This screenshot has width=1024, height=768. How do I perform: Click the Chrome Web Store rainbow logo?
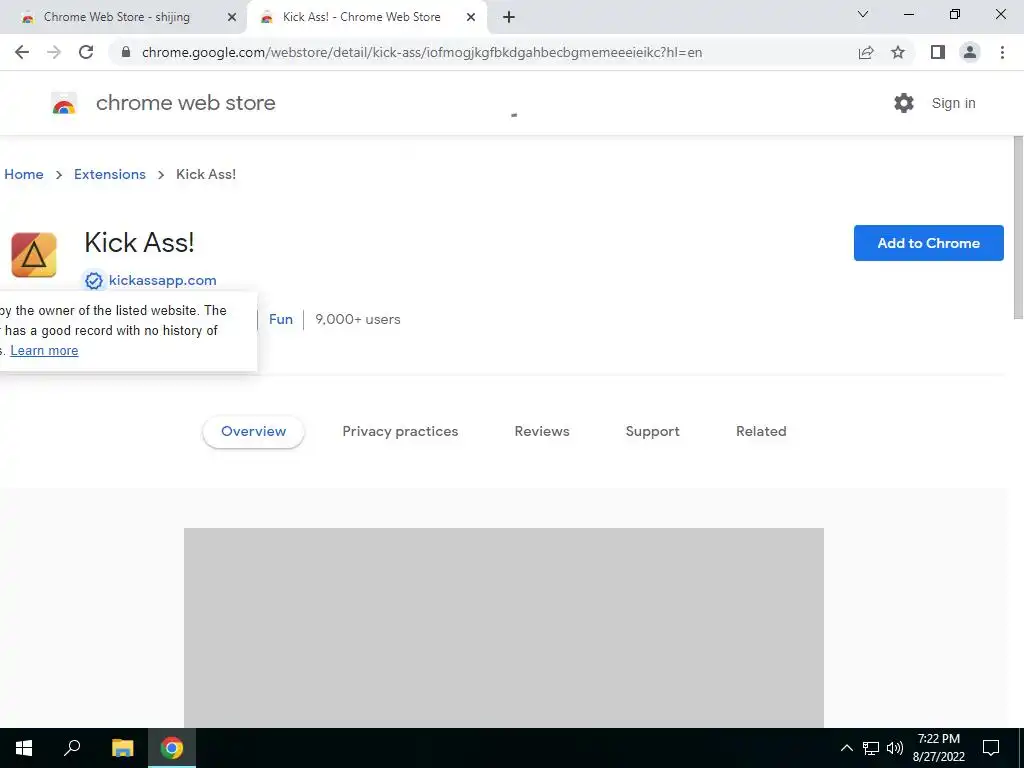coord(64,103)
